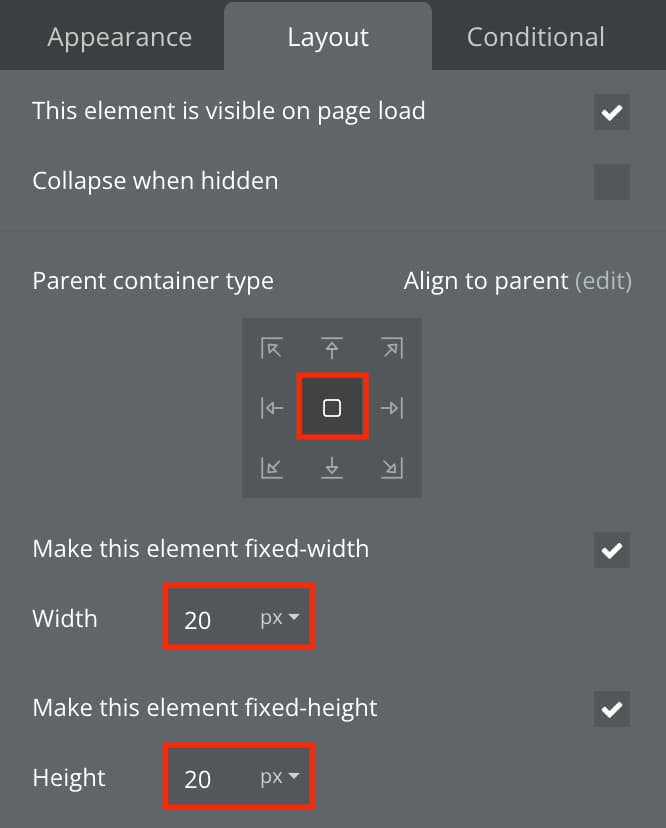Align element to bottom-right of parent
This screenshot has height=828, width=666.
(392, 468)
